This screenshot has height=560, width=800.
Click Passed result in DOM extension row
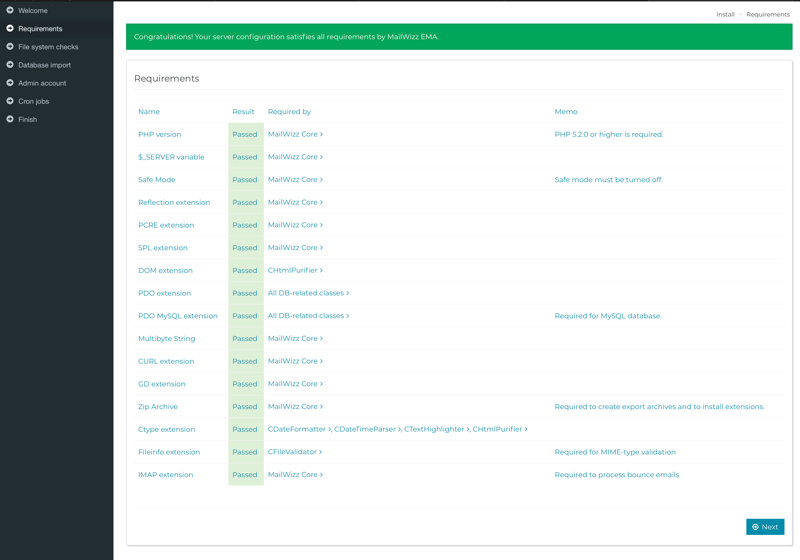[x=245, y=270]
